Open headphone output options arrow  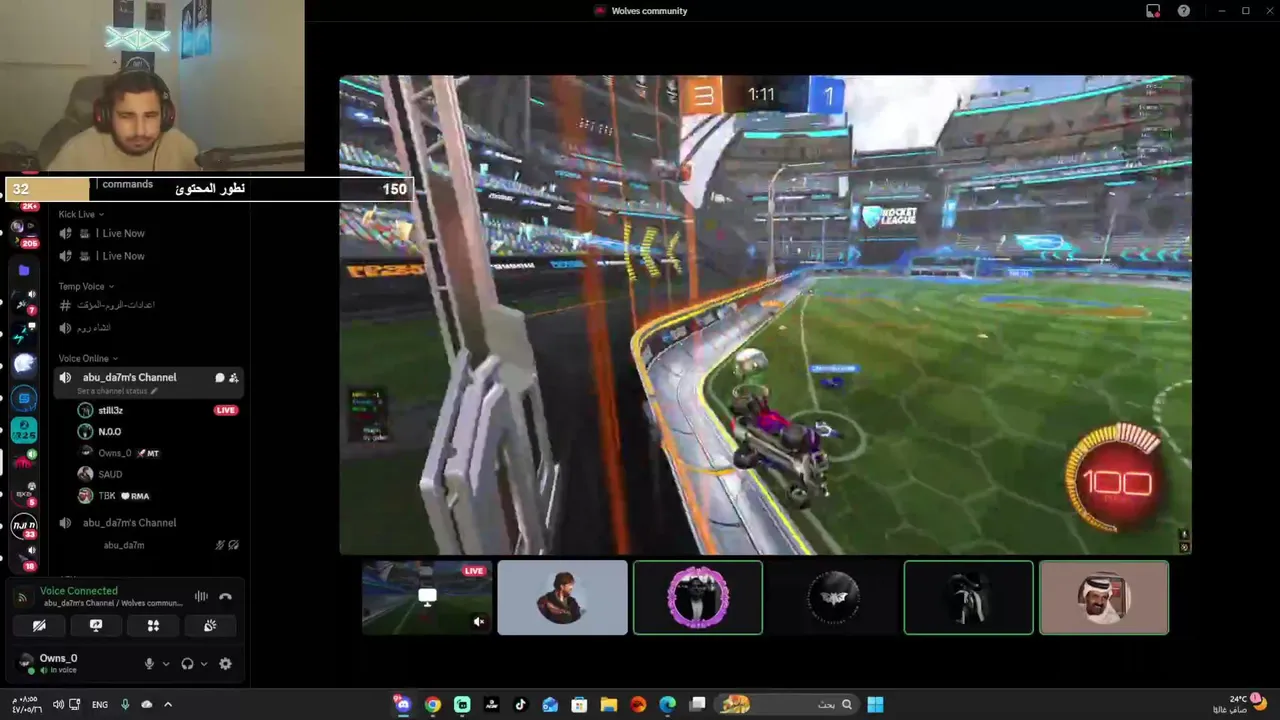pos(204,663)
